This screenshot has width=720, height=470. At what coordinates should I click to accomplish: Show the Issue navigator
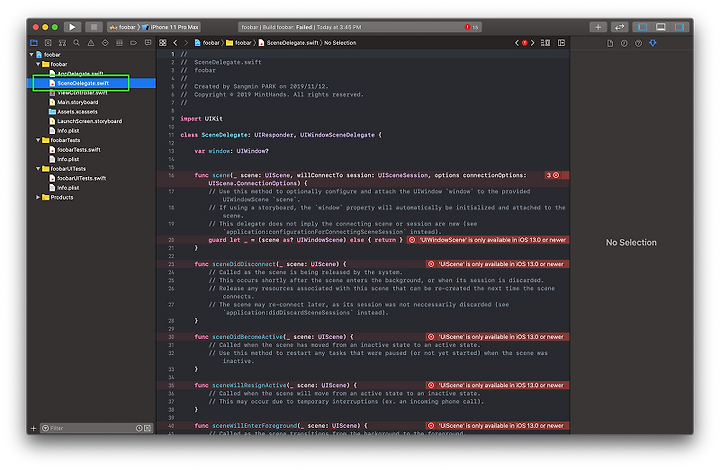(x=91, y=43)
